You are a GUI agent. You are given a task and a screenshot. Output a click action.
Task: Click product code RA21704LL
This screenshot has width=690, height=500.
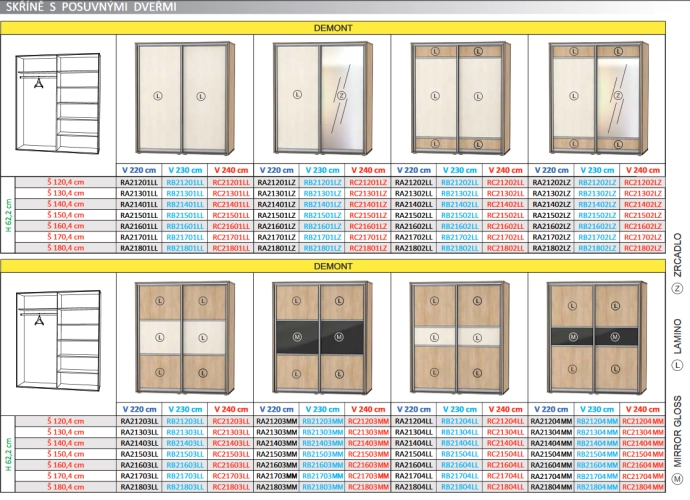point(414,476)
